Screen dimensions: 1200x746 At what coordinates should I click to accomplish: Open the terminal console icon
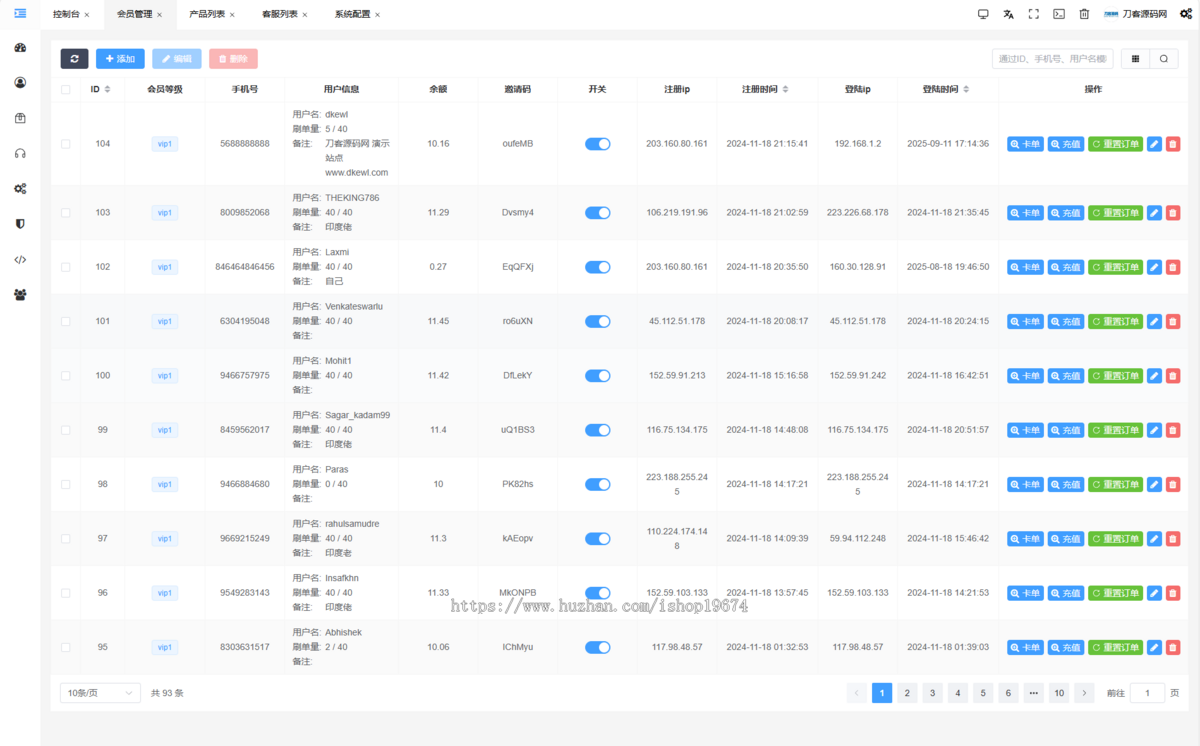[1059, 14]
